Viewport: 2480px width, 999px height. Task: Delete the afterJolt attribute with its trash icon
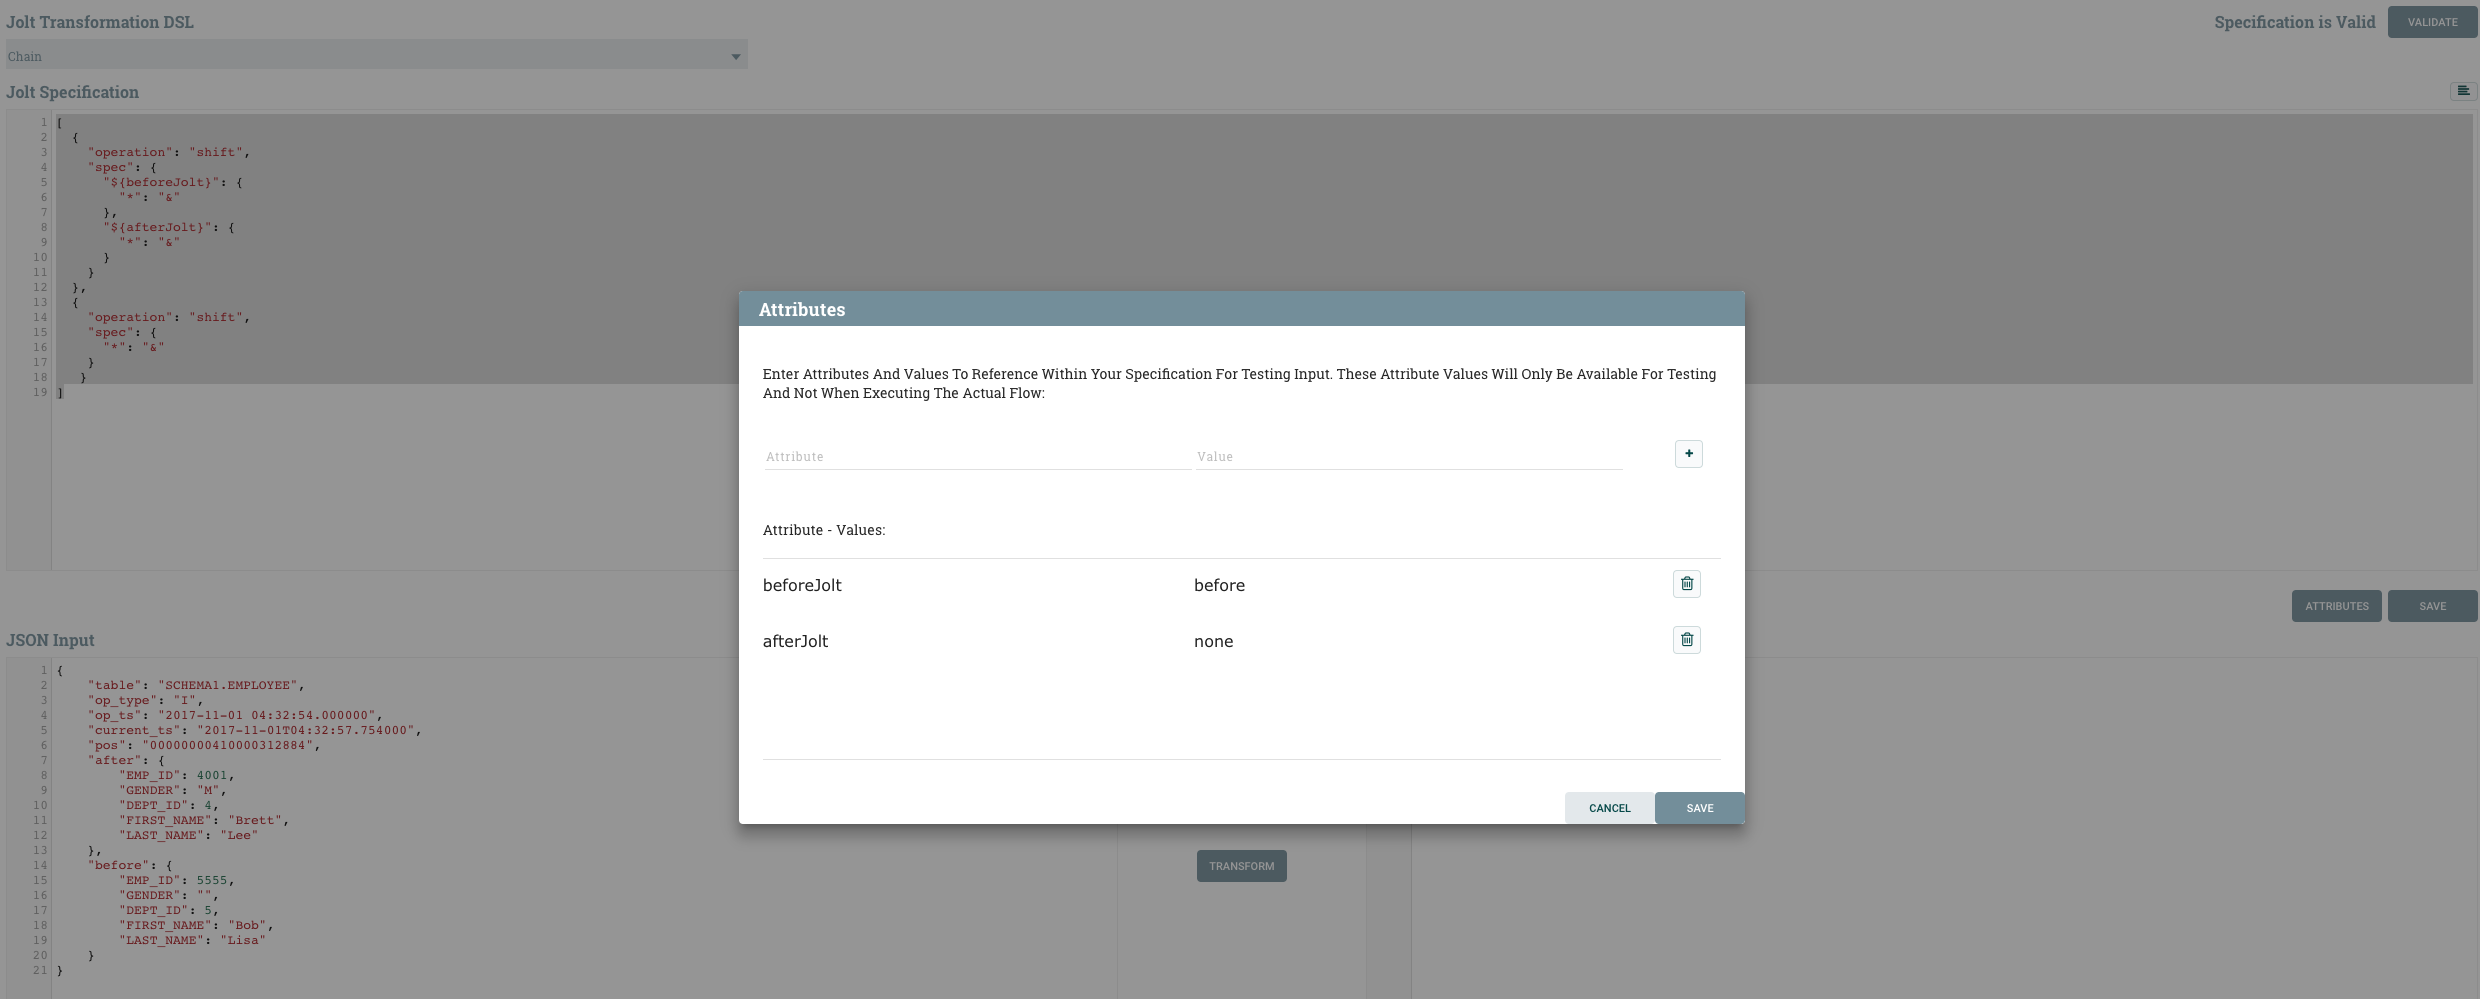click(x=1686, y=639)
